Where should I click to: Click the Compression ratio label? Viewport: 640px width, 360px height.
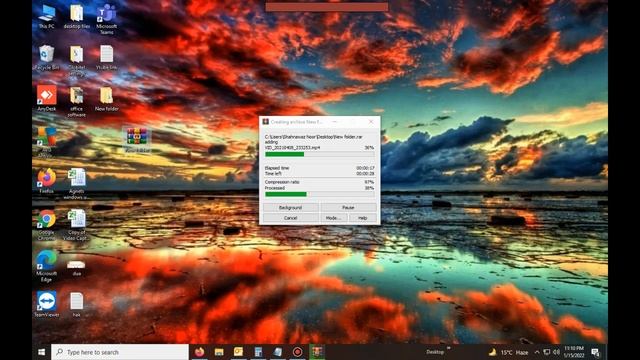[x=282, y=182]
